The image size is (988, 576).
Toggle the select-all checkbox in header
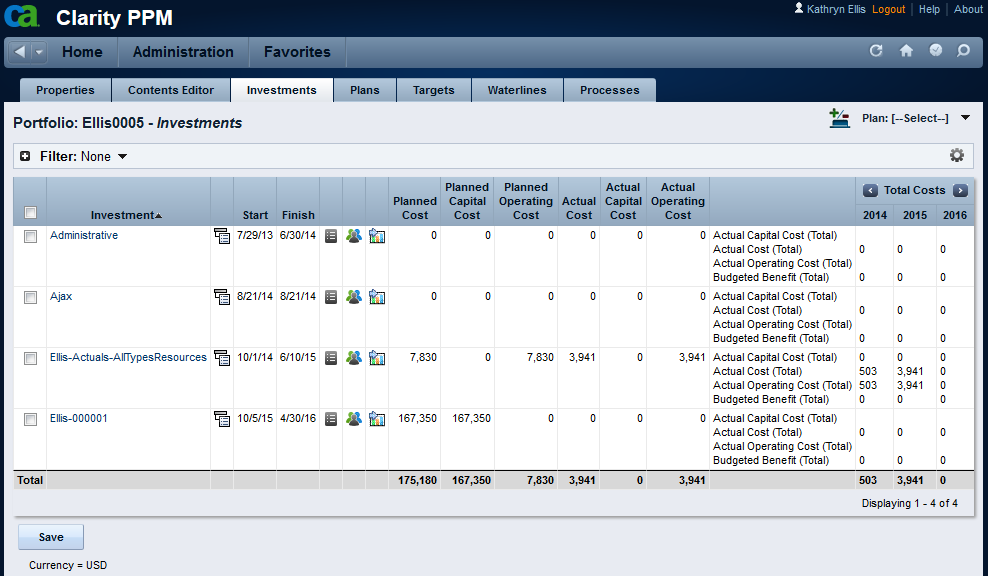pyautogui.click(x=30, y=212)
